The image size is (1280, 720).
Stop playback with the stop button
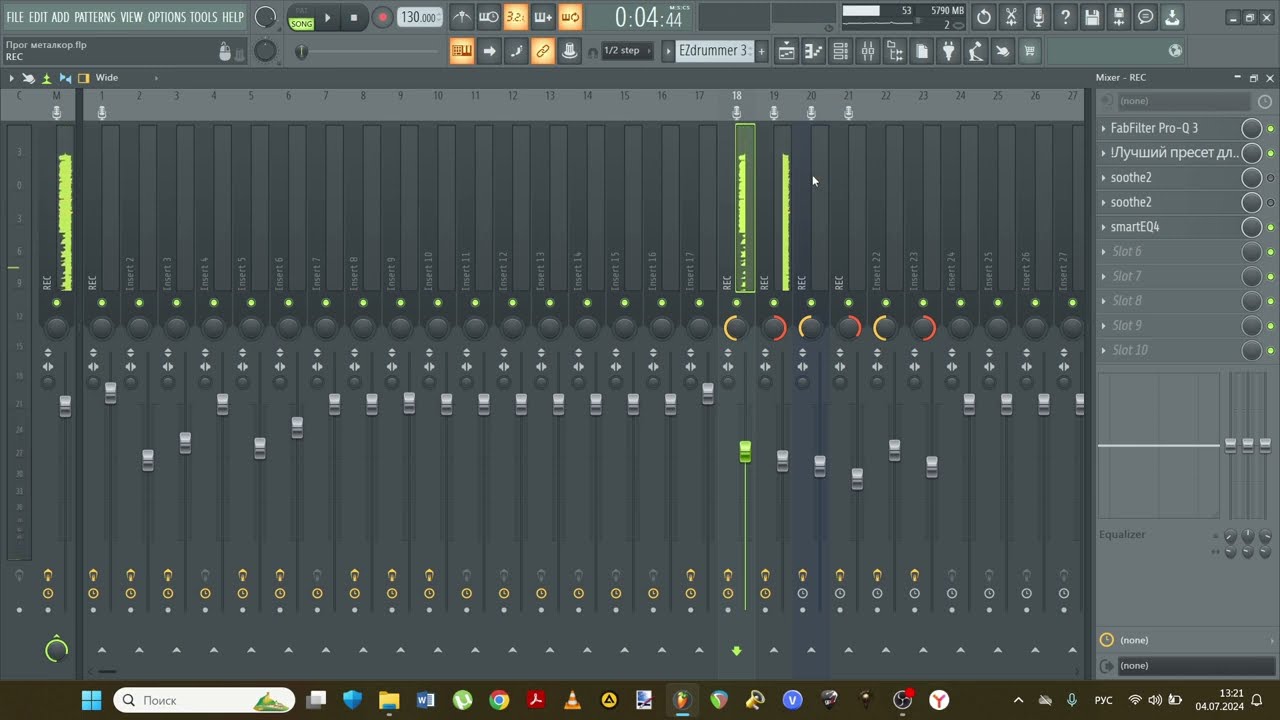[353, 18]
